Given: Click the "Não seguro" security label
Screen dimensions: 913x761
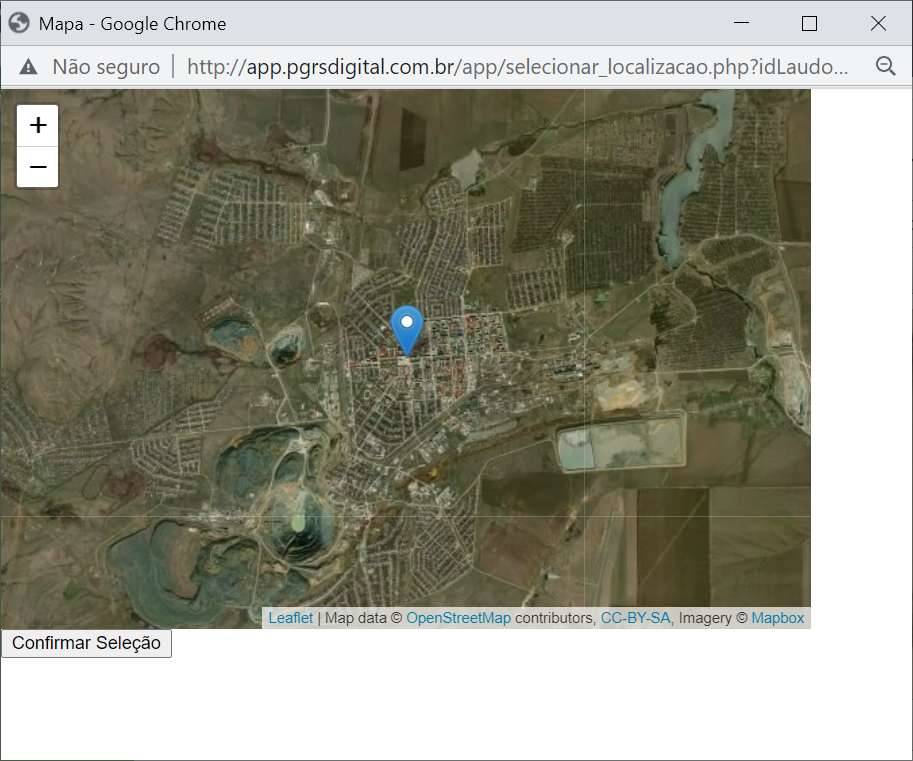Looking at the screenshot, I should click(x=105, y=67).
